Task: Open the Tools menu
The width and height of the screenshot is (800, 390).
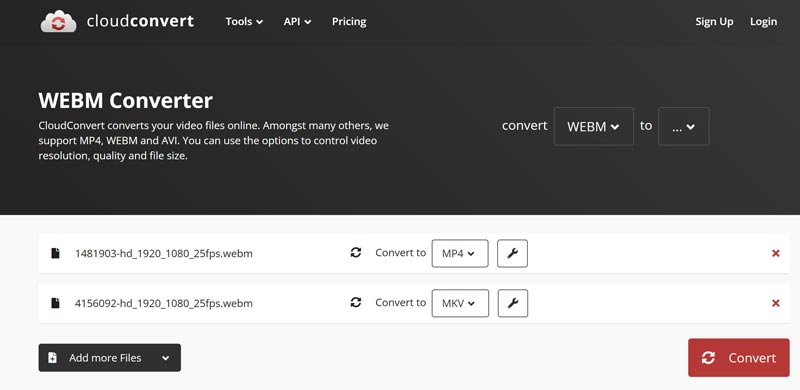Action: (x=244, y=21)
